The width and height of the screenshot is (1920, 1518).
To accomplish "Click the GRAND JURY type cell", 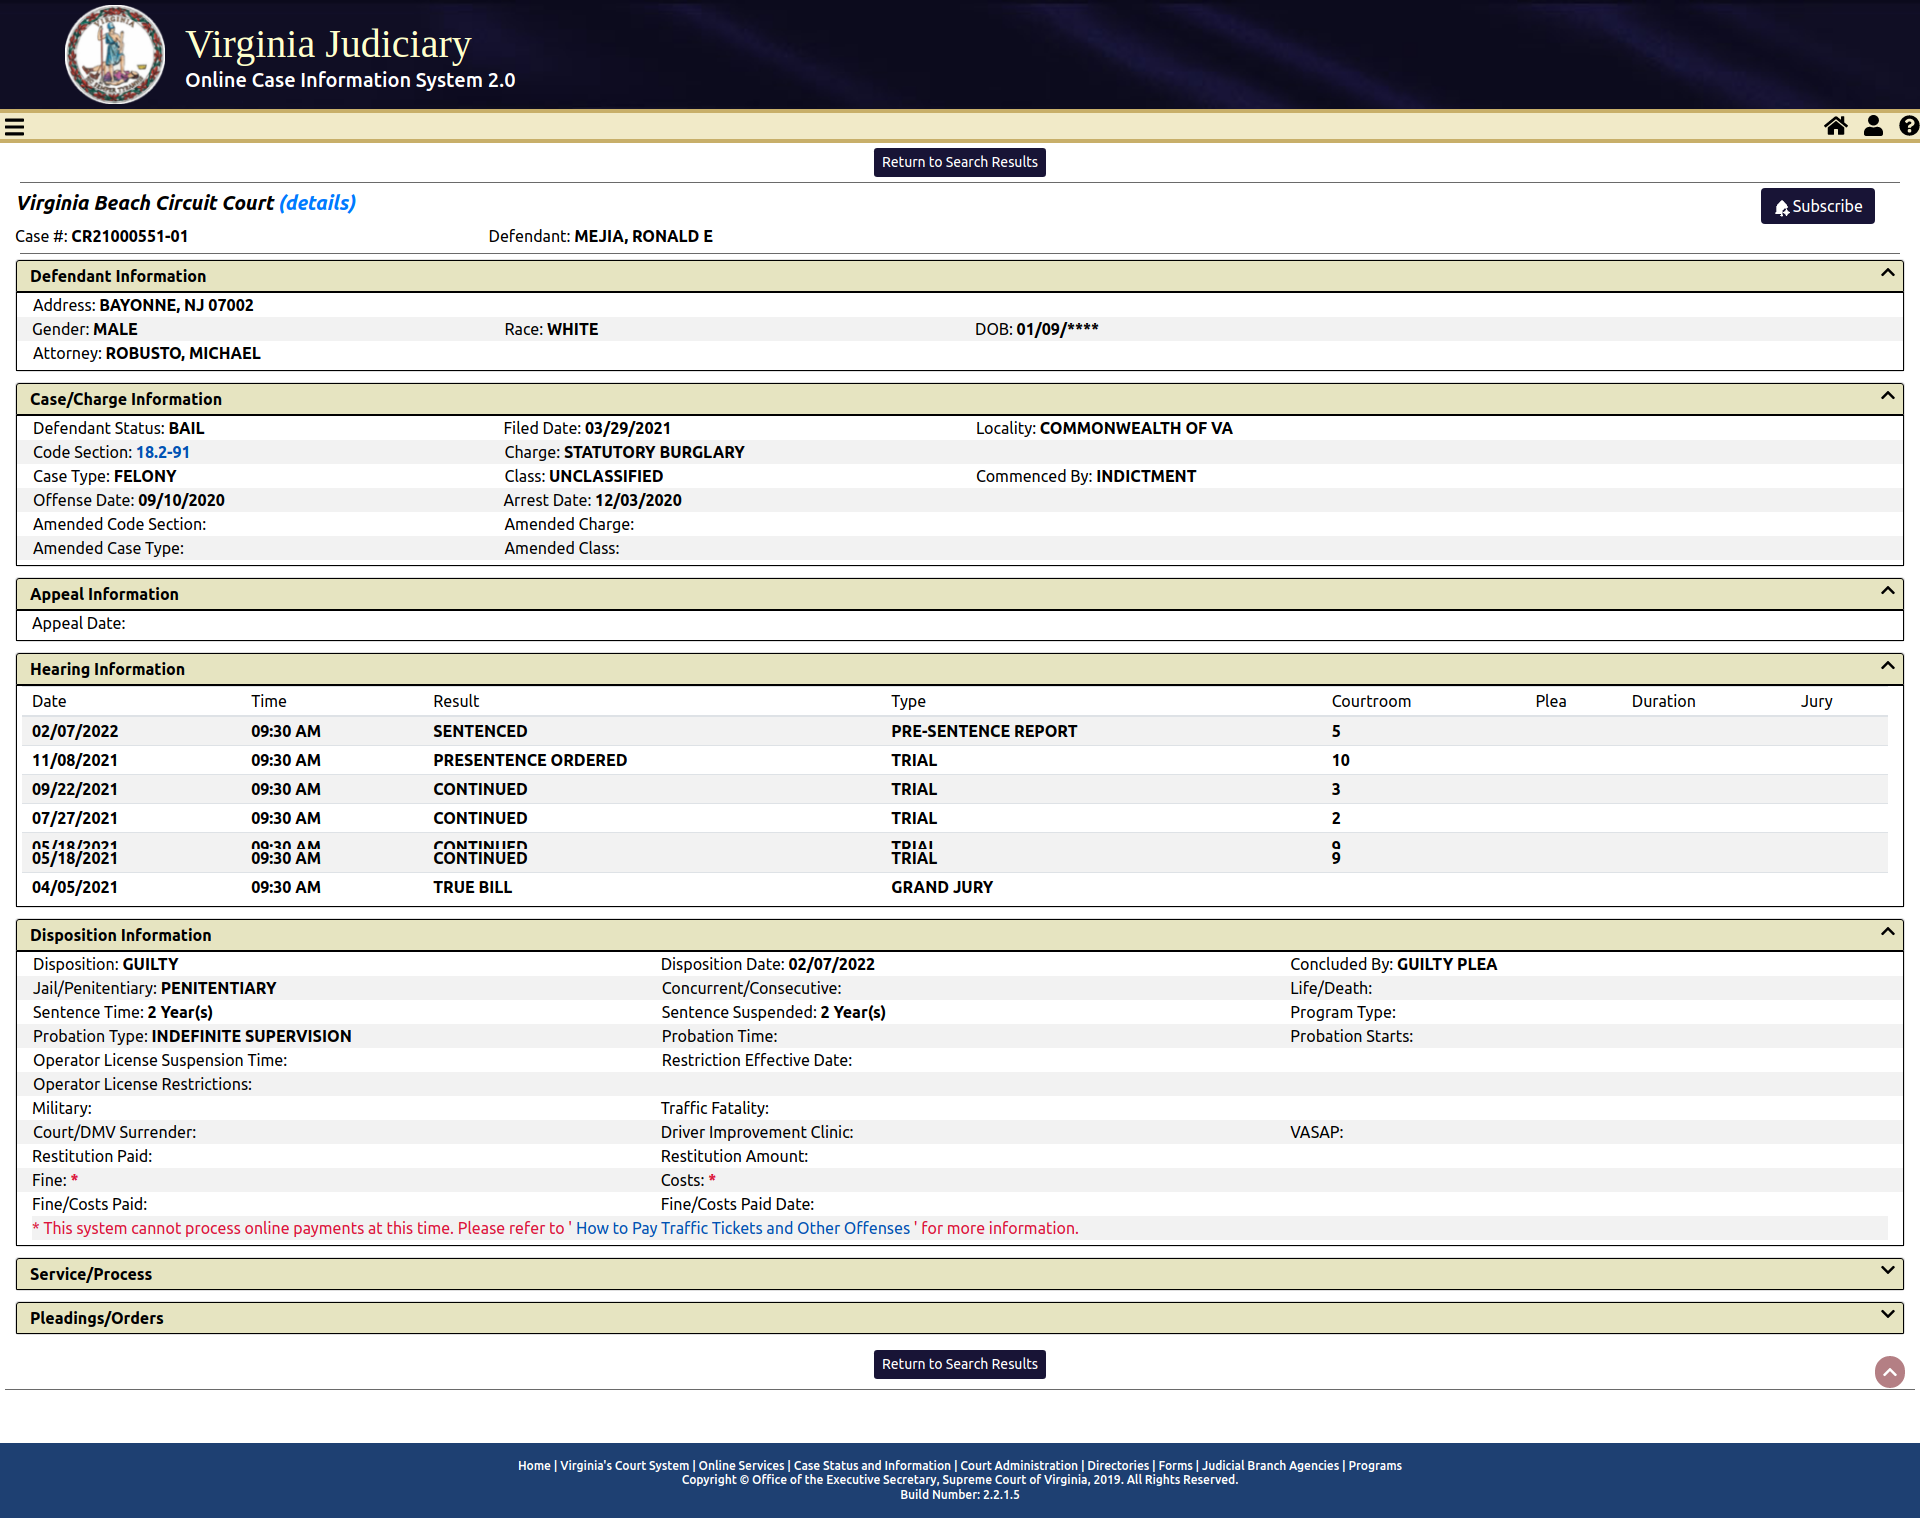I will (942, 887).
